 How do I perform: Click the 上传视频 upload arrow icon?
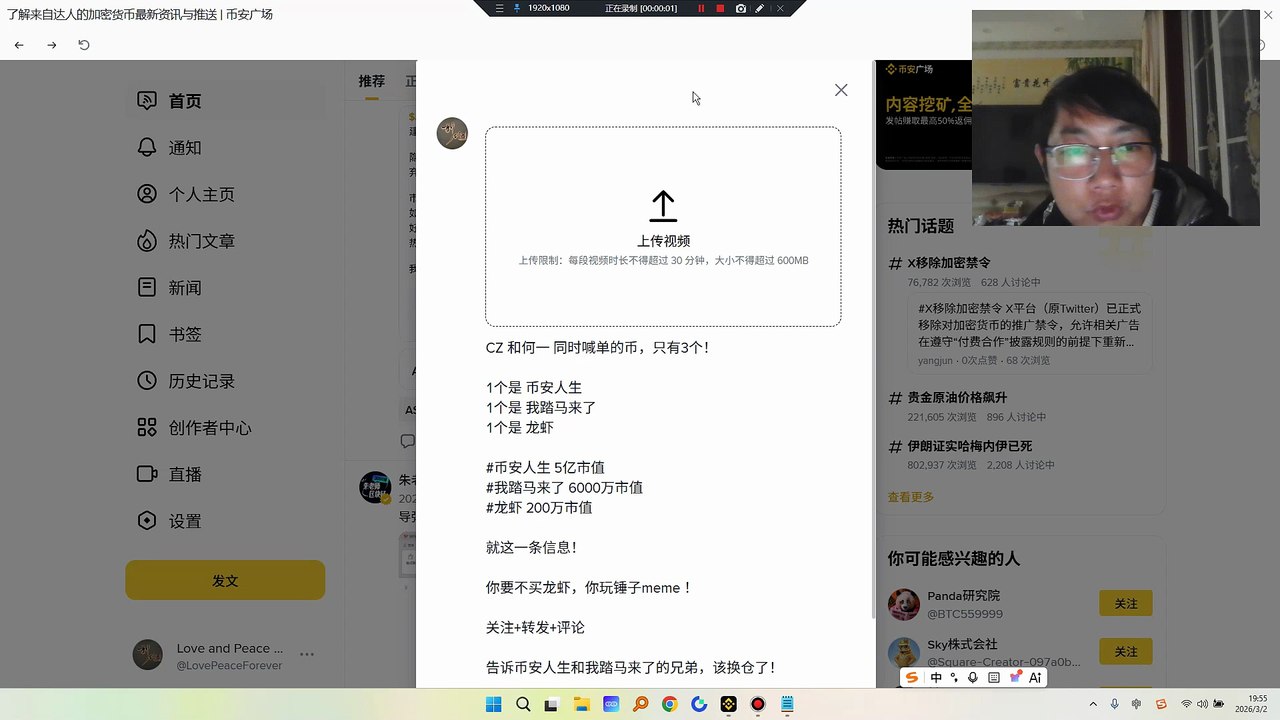coord(663,206)
